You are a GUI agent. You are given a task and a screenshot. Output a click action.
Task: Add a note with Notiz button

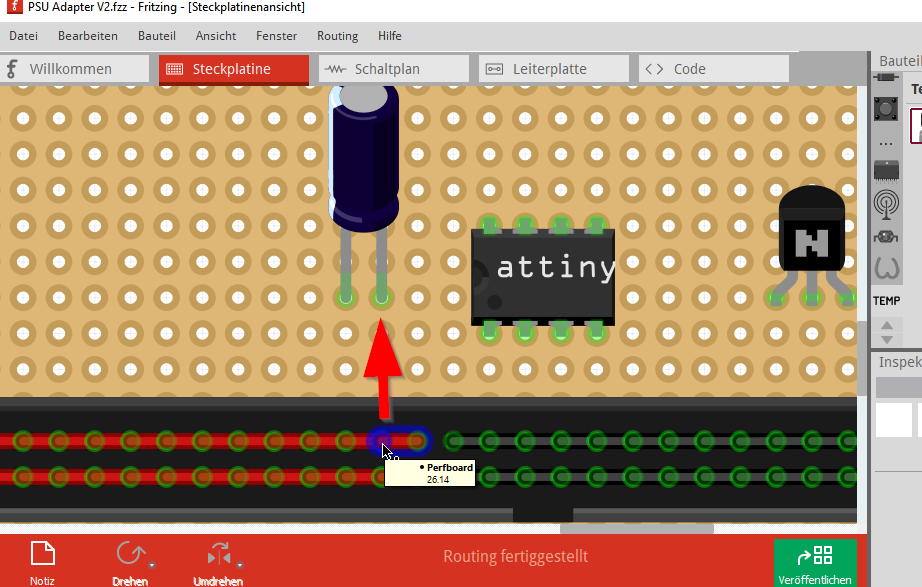(x=42, y=563)
